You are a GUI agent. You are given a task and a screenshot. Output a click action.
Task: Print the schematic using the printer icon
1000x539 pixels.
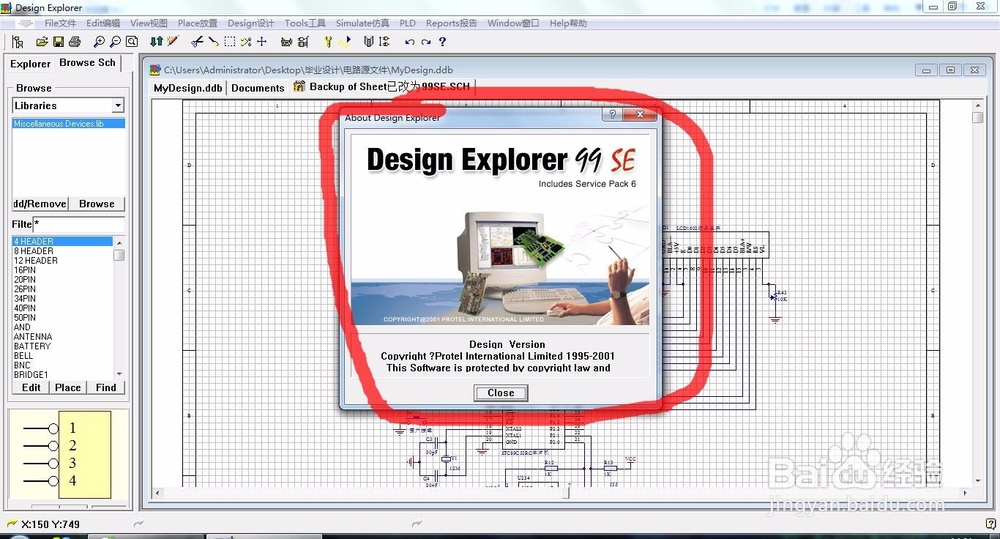click(x=75, y=42)
